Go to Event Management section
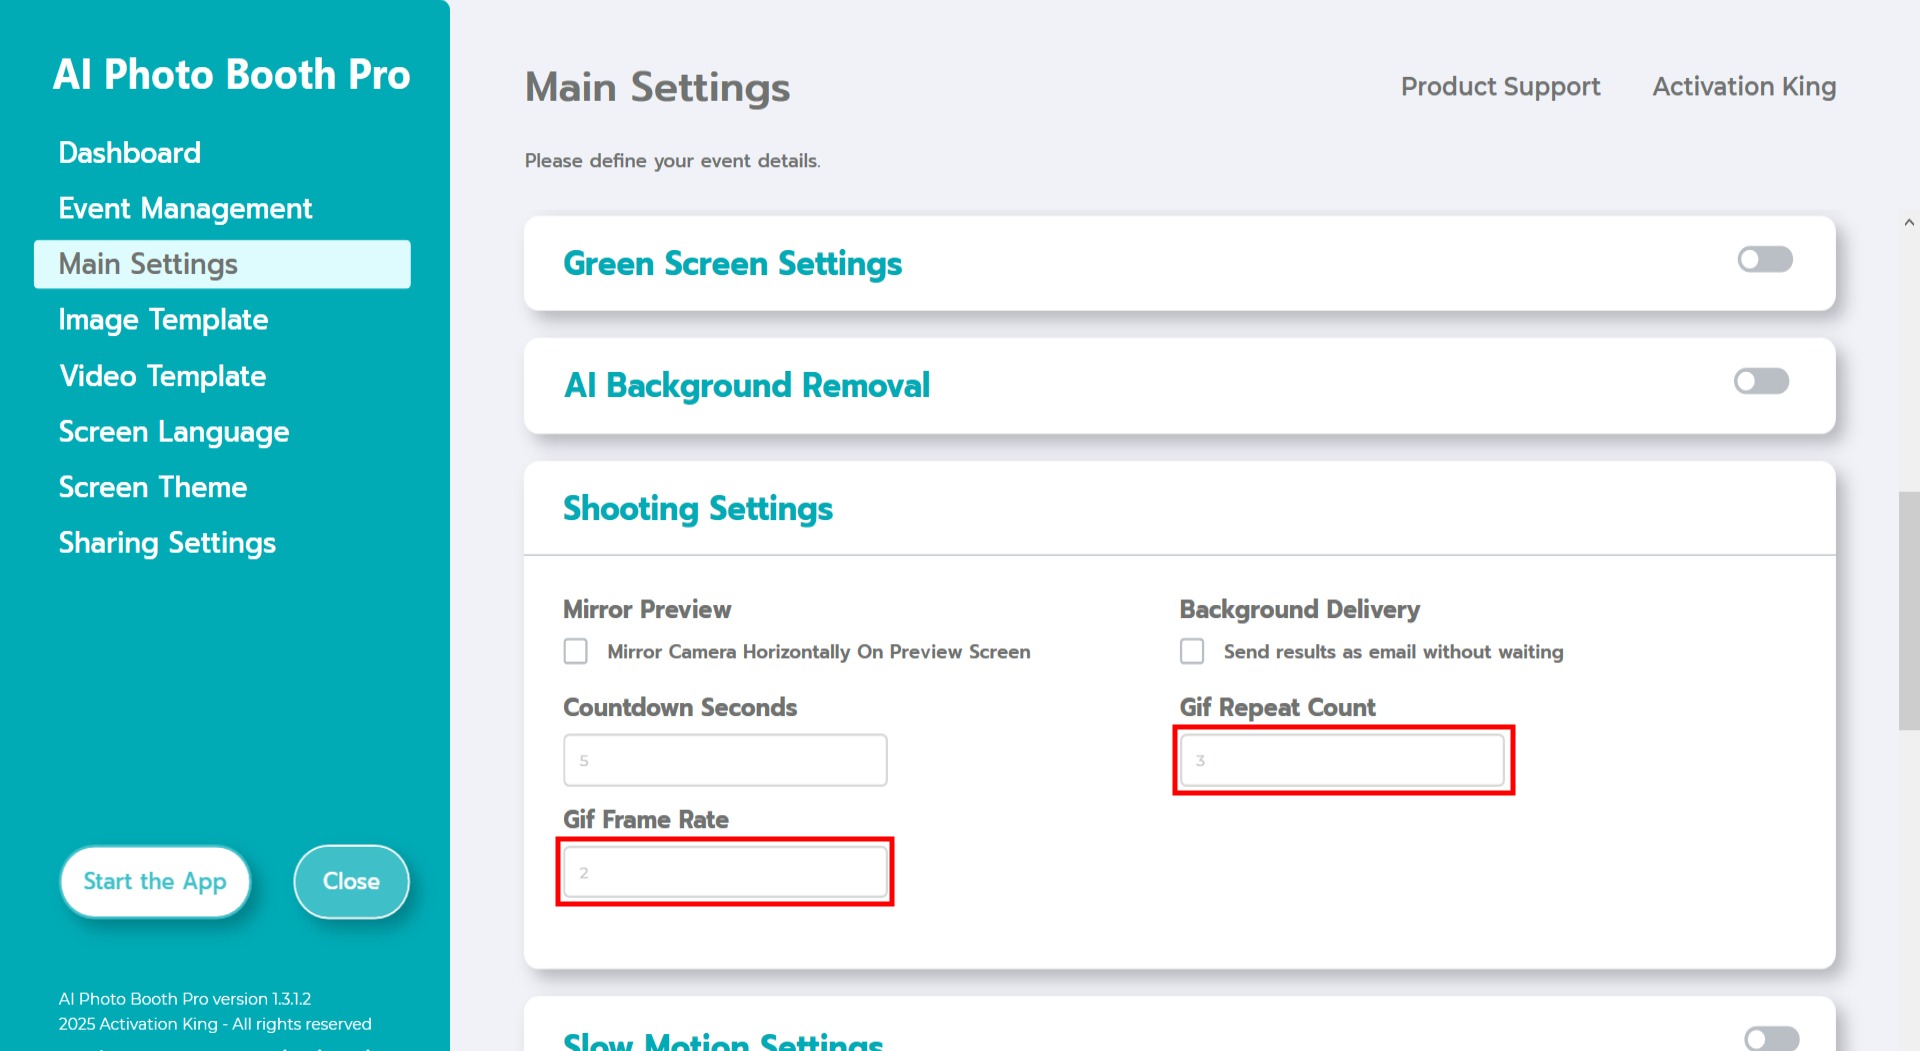1920x1051 pixels. (185, 208)
